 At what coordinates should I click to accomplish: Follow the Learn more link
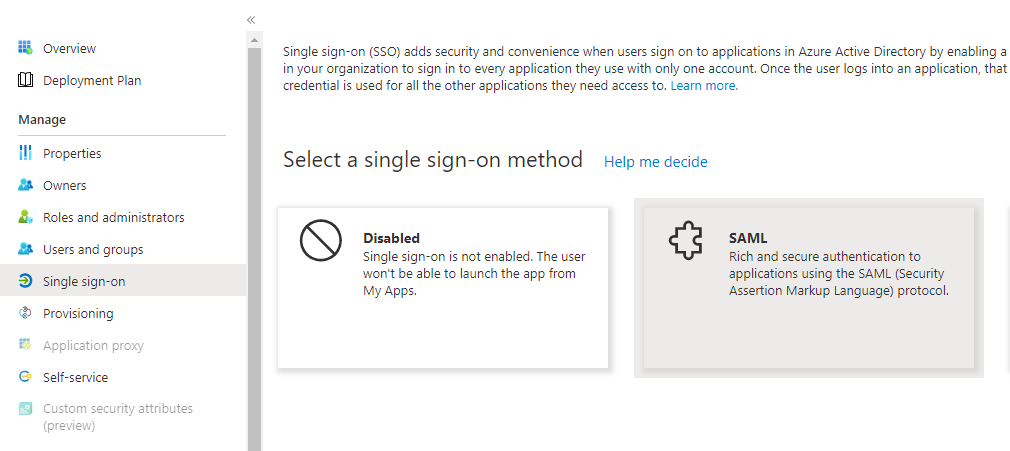click(704, 86)
